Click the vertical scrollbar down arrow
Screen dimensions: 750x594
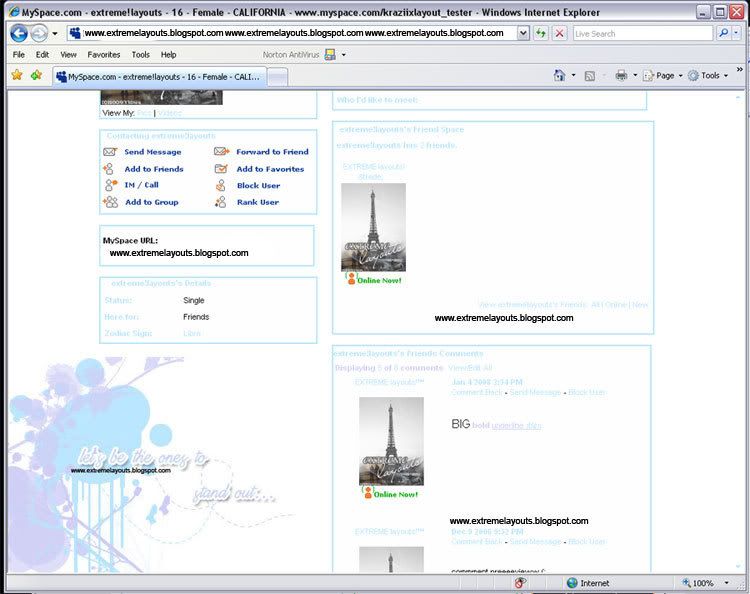[738, 567]
